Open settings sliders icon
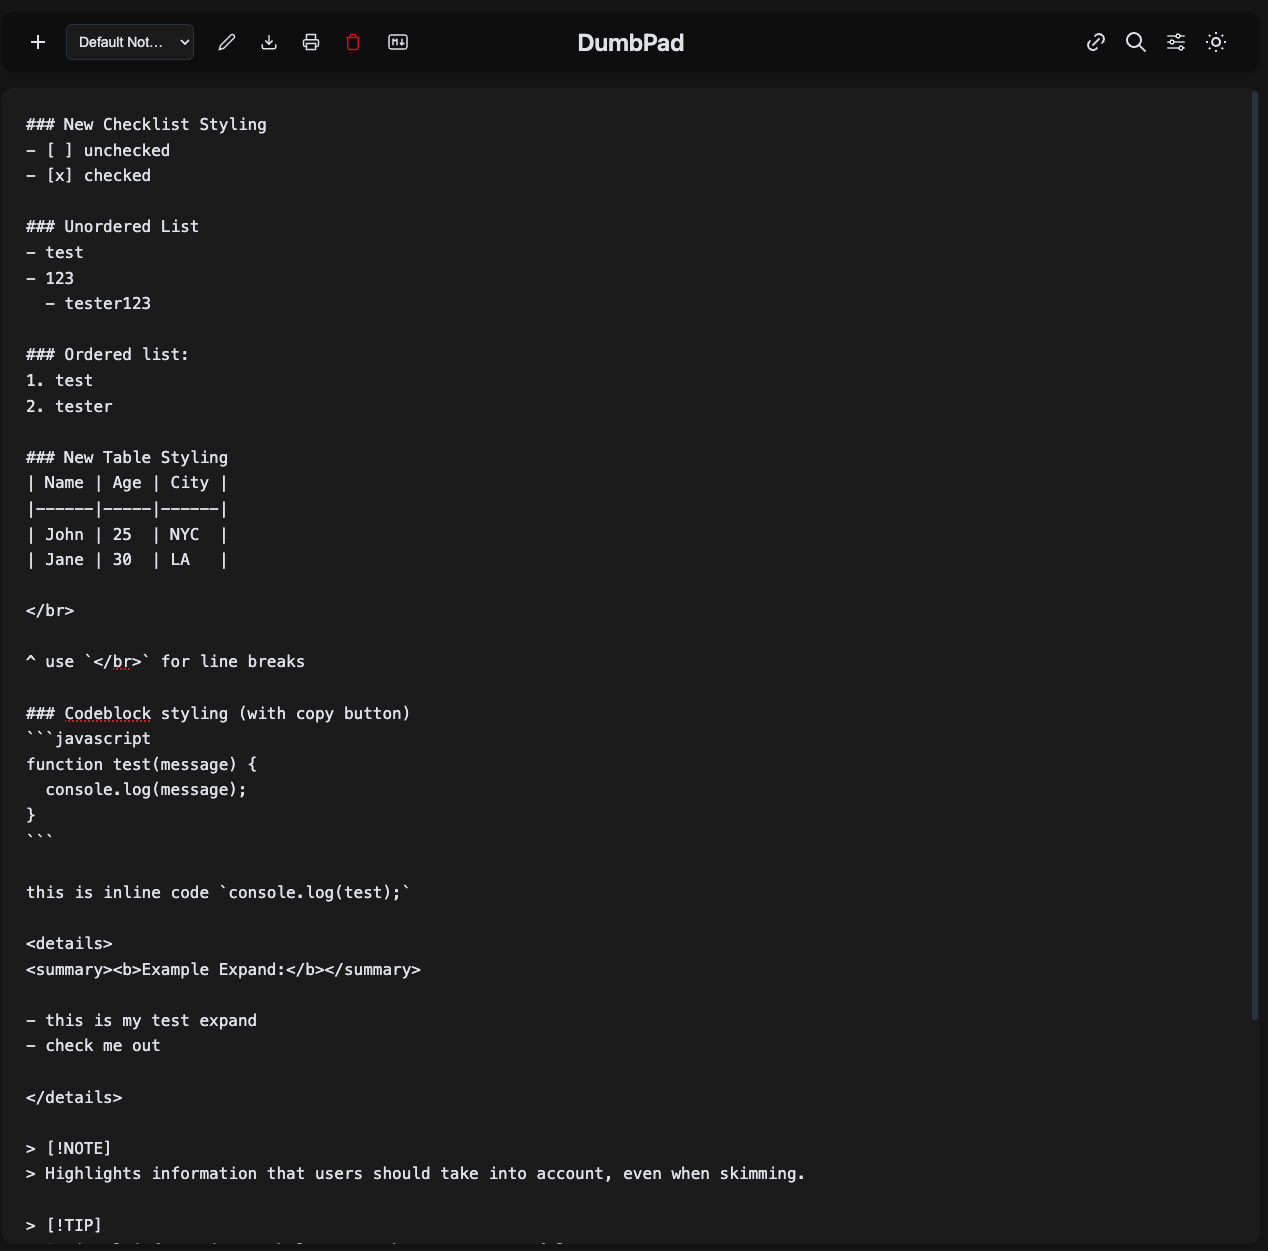Image resolution: width=1268 pixels, height=1251 pixels. point(1176,42)
